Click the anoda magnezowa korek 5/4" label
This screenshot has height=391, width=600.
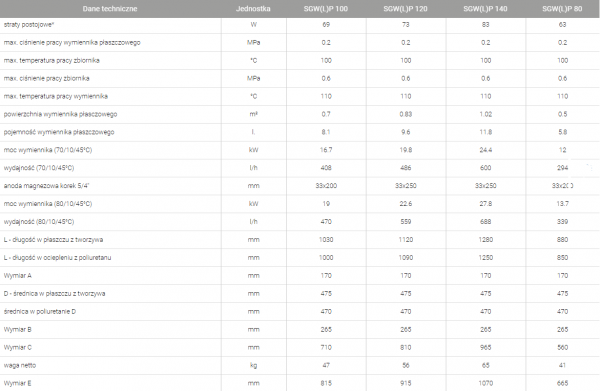pos(46,186)
